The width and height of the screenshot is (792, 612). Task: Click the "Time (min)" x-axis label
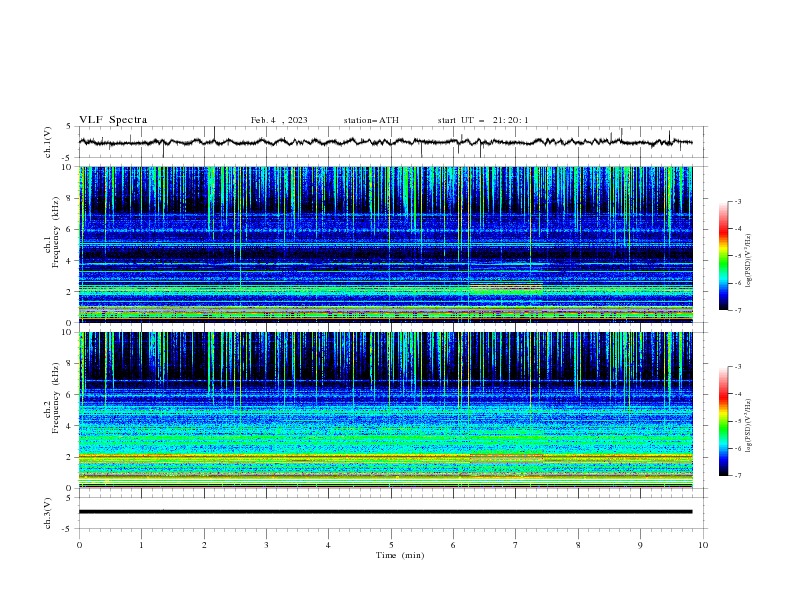pos(400,555)
